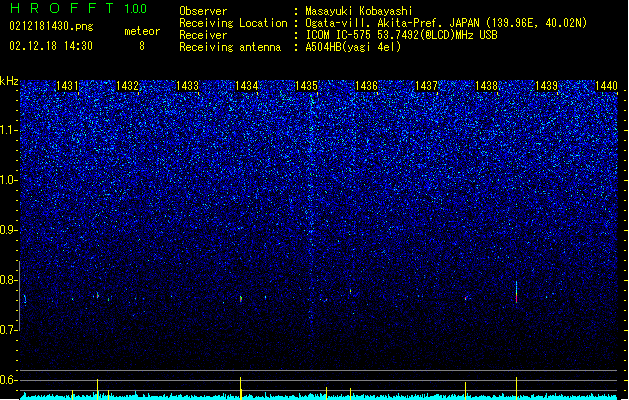
Task: Click the 0.7 kHz frequency label
Action: (8, 330)
